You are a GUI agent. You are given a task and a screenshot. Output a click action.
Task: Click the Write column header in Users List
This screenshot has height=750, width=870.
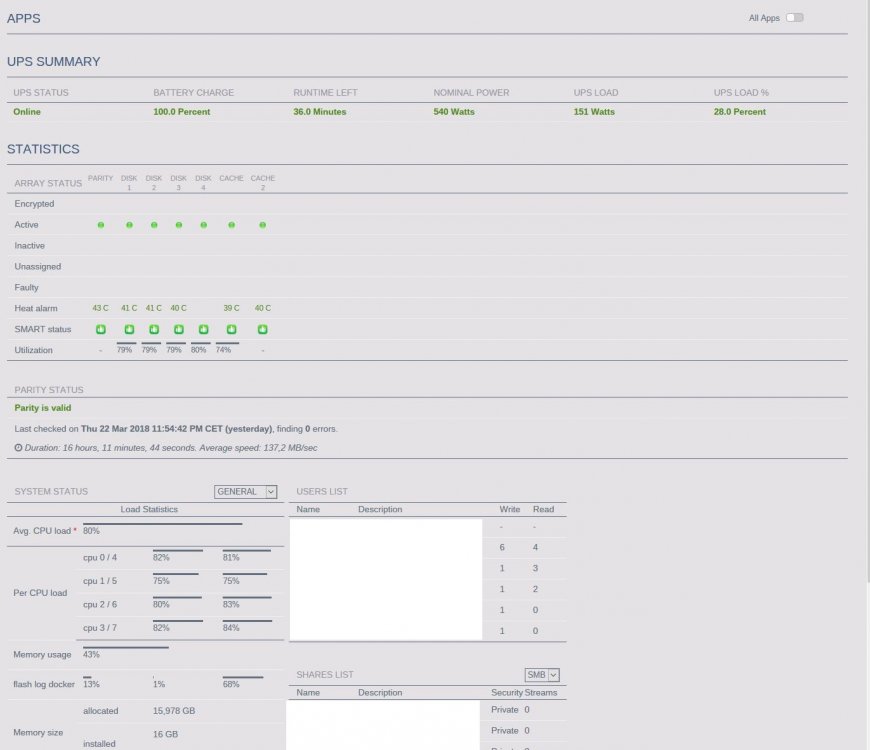[509, 509]
